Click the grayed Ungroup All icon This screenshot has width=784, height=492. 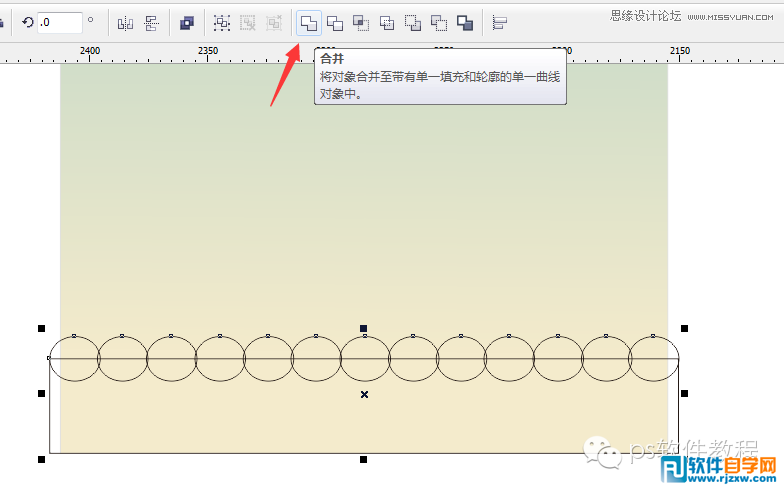(274, 23)
